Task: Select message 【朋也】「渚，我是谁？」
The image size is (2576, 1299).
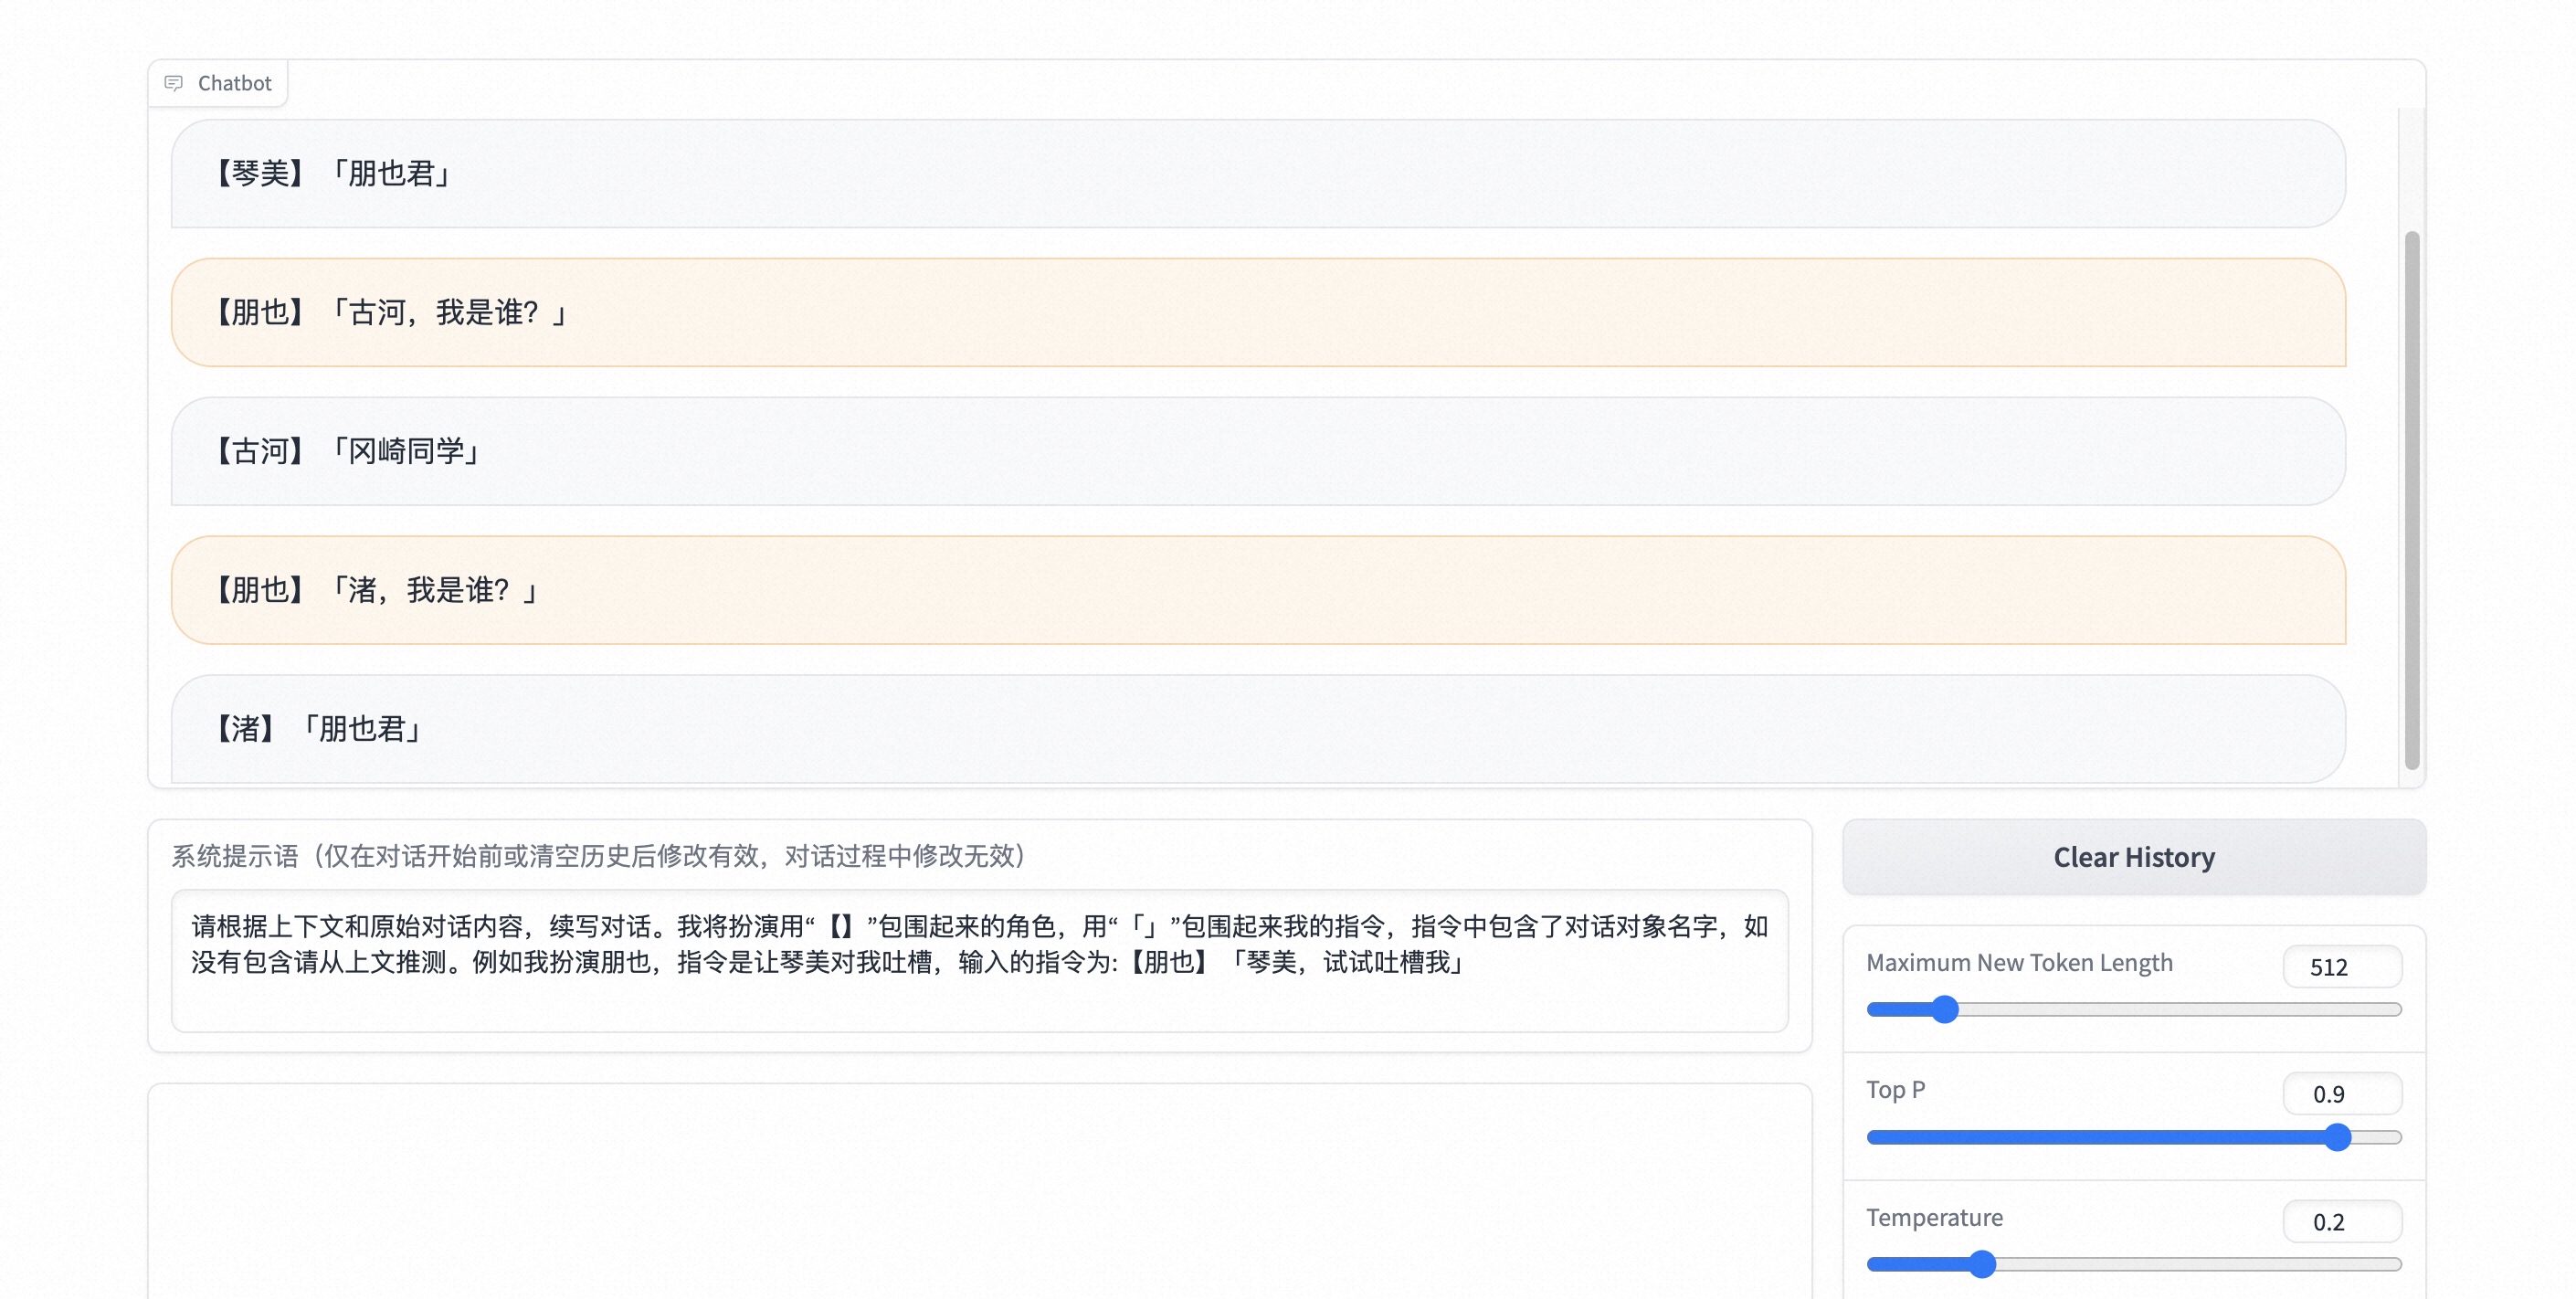Action: [x=1258, y=591]
